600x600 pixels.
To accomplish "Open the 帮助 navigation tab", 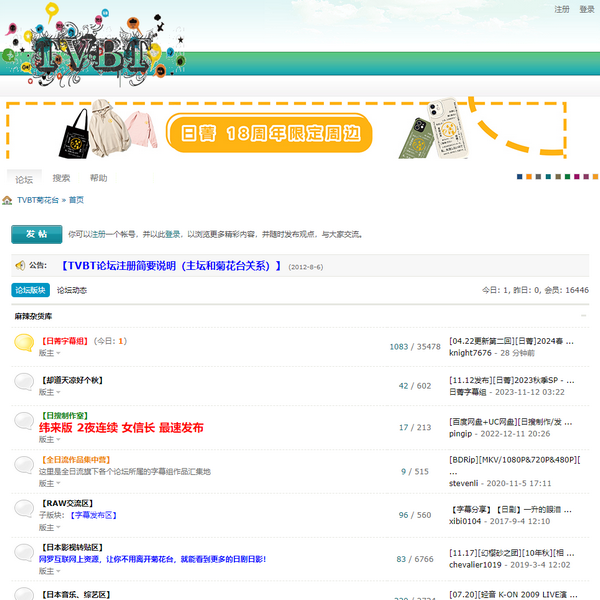I will 98,178.
